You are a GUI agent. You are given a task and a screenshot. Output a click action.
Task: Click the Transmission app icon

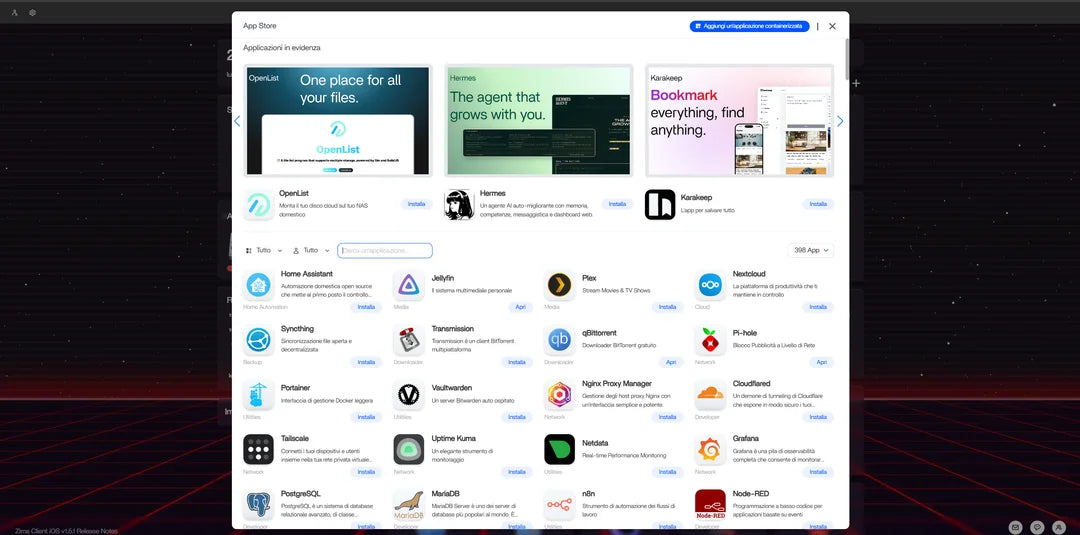(408, 340)
